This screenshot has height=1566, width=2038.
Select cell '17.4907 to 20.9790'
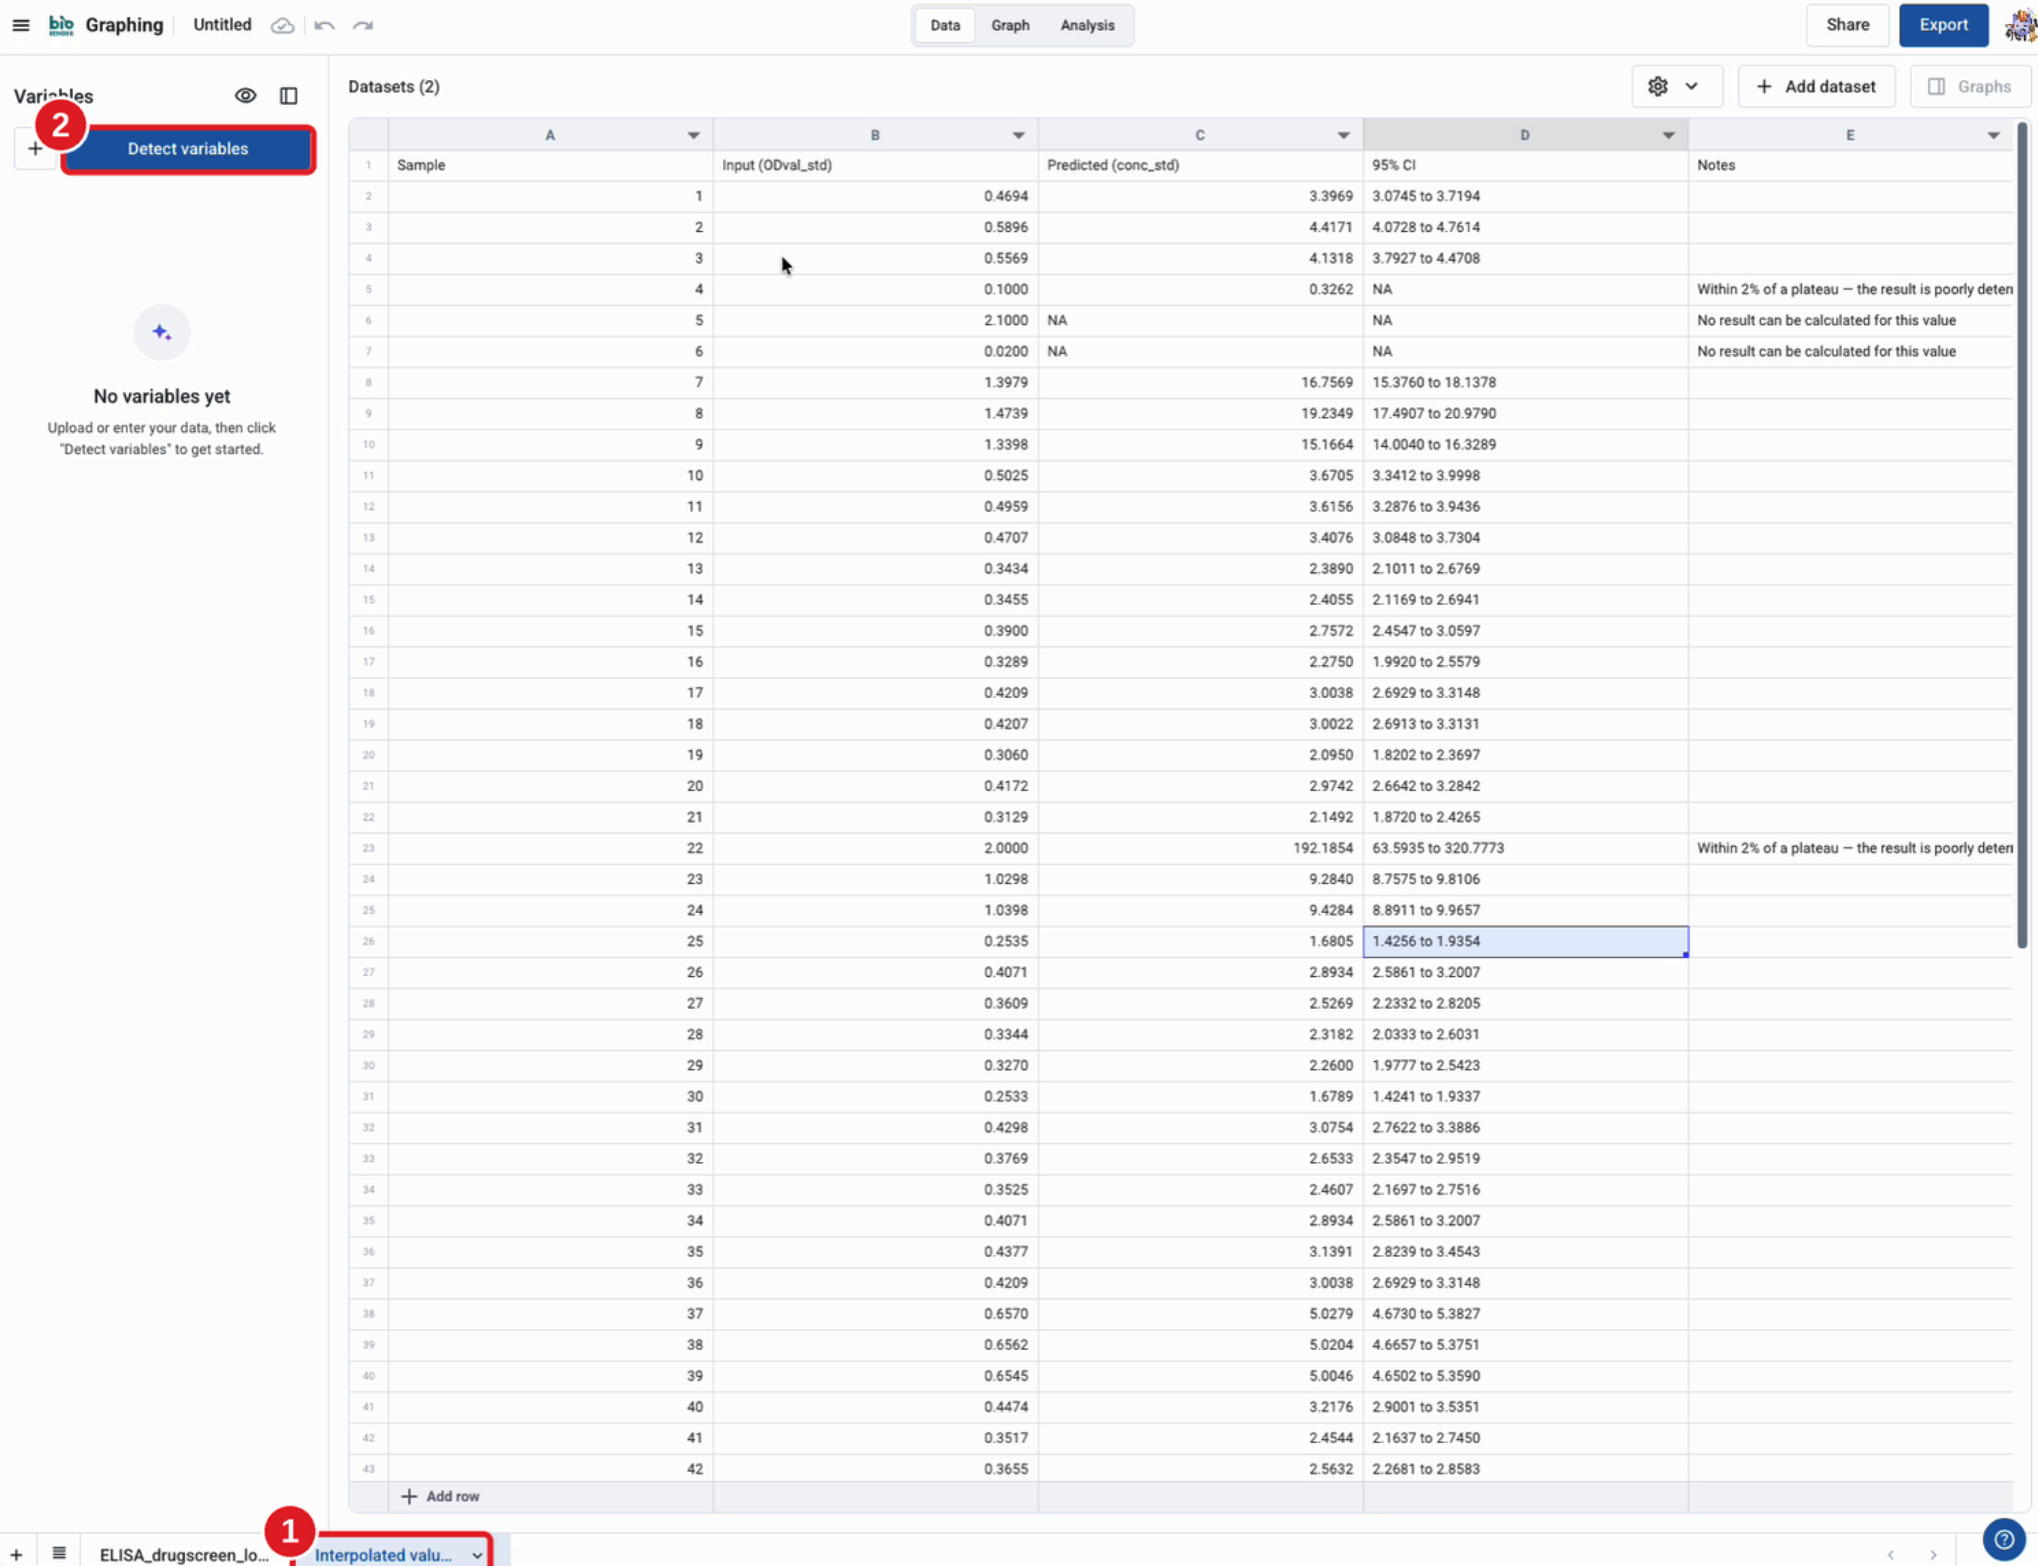pyautogui.click(x=1525, y=413)
